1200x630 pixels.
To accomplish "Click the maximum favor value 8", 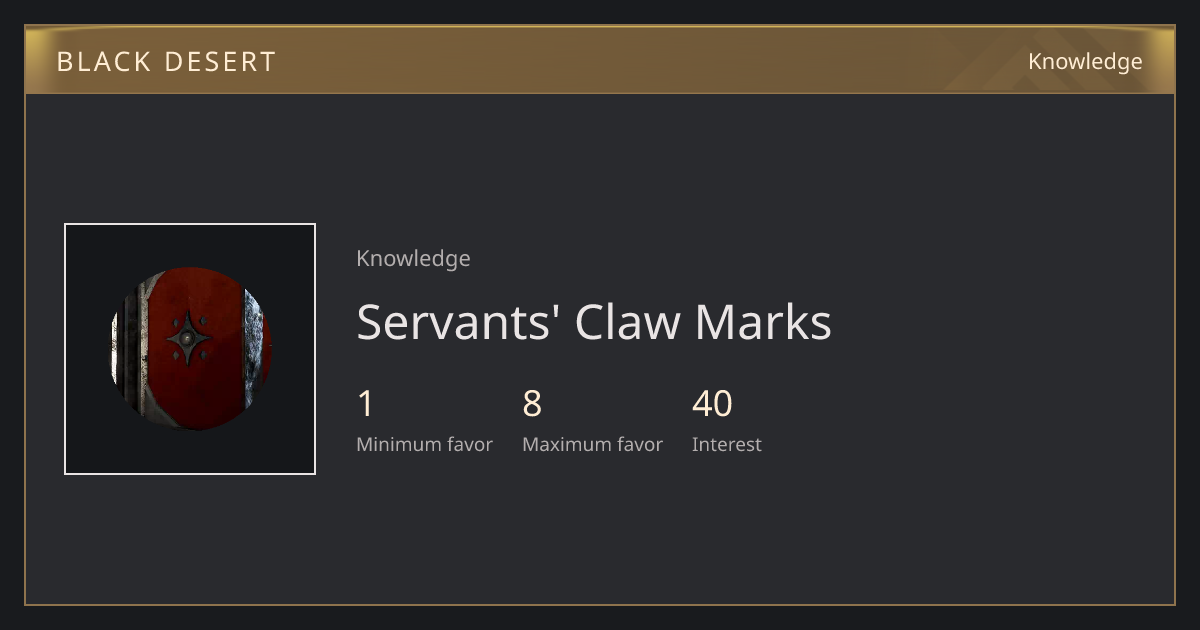I will tap(532, 404).
